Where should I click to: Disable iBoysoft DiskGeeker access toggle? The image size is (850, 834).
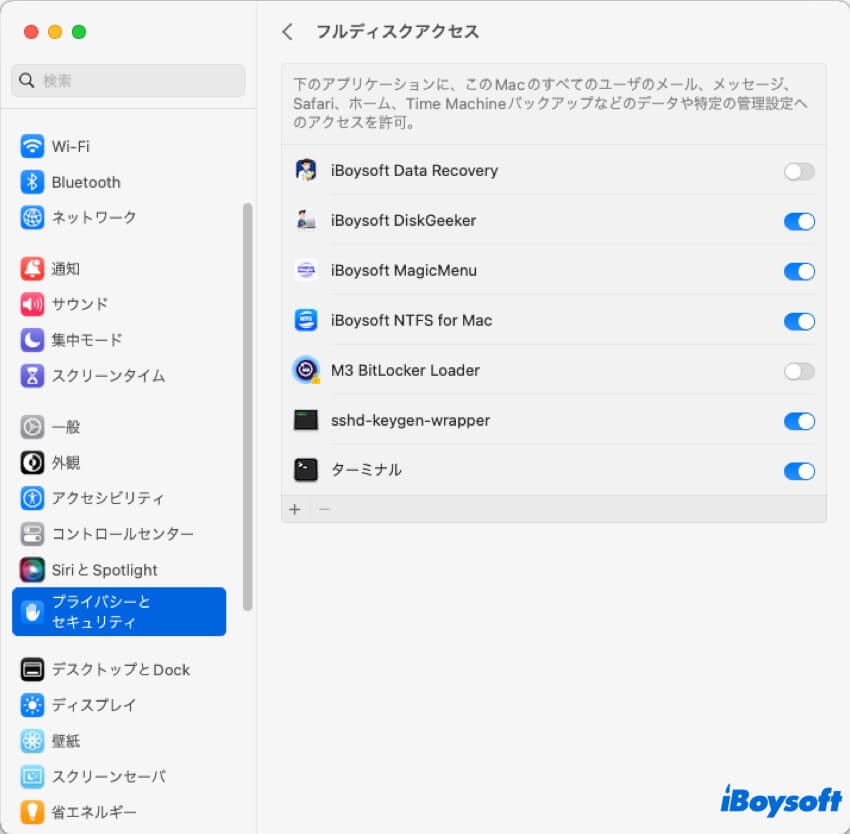pyautogui.click(x=799, y=221)
